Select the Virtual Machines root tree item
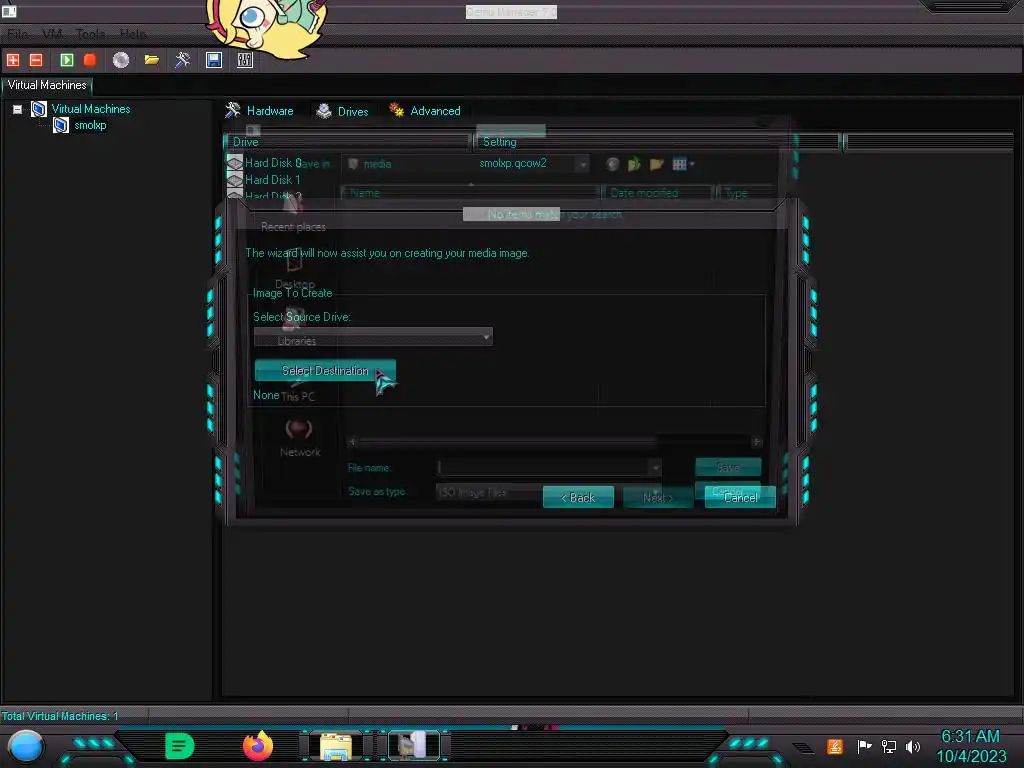The image size is (1024, 768). [x=91, y=109]
